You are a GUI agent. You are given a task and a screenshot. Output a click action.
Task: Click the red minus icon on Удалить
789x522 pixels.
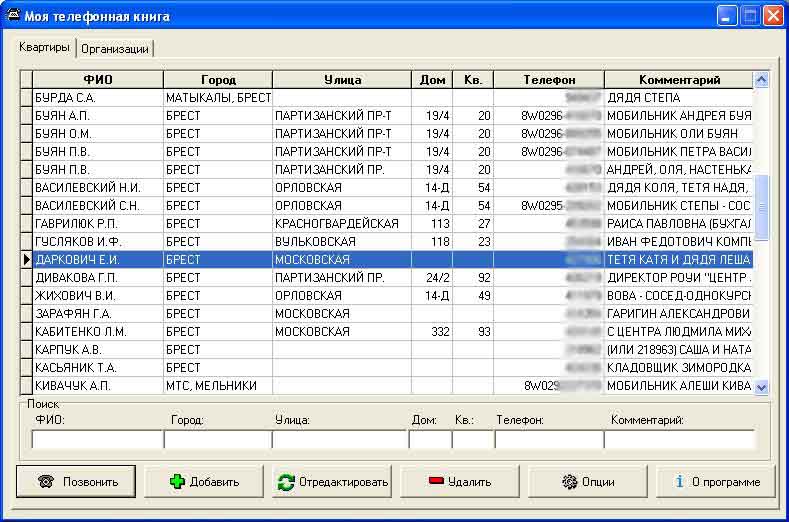click(x=436, y=481)
